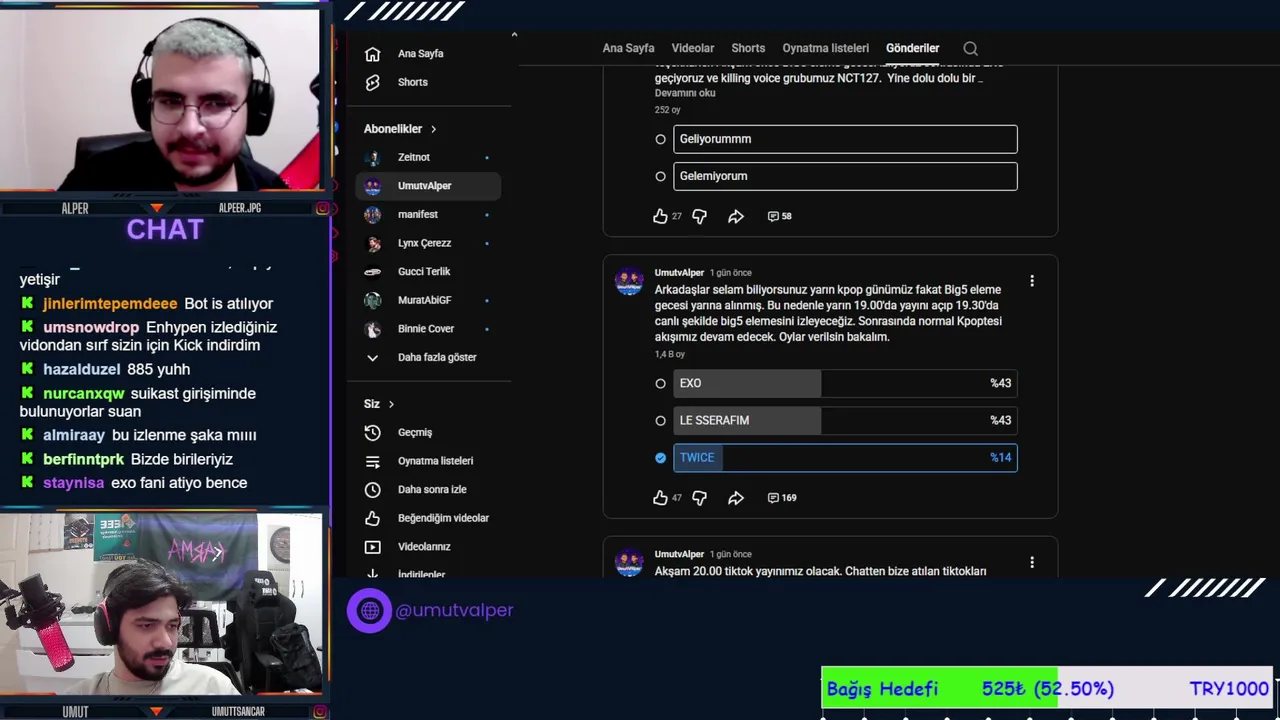Switch to Gönderiler channel tab
Image resolution: width=1280 pixels, height=720 pixels.
tap(912, 48)
